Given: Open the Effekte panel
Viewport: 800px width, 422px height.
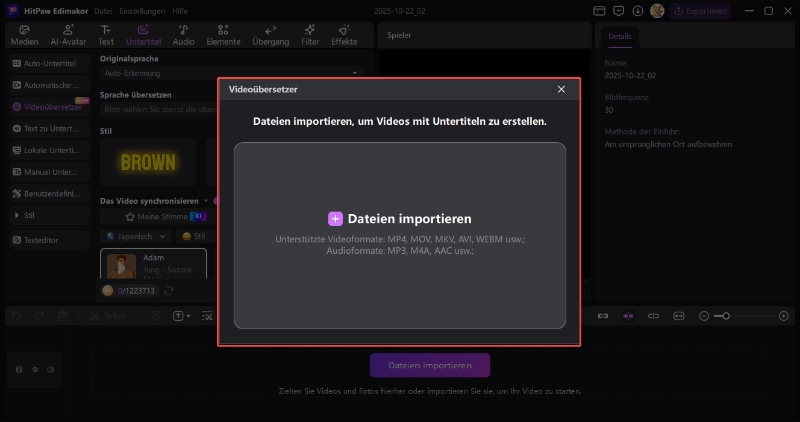Looking at the screenshot, I should click(x=344, y=35).
